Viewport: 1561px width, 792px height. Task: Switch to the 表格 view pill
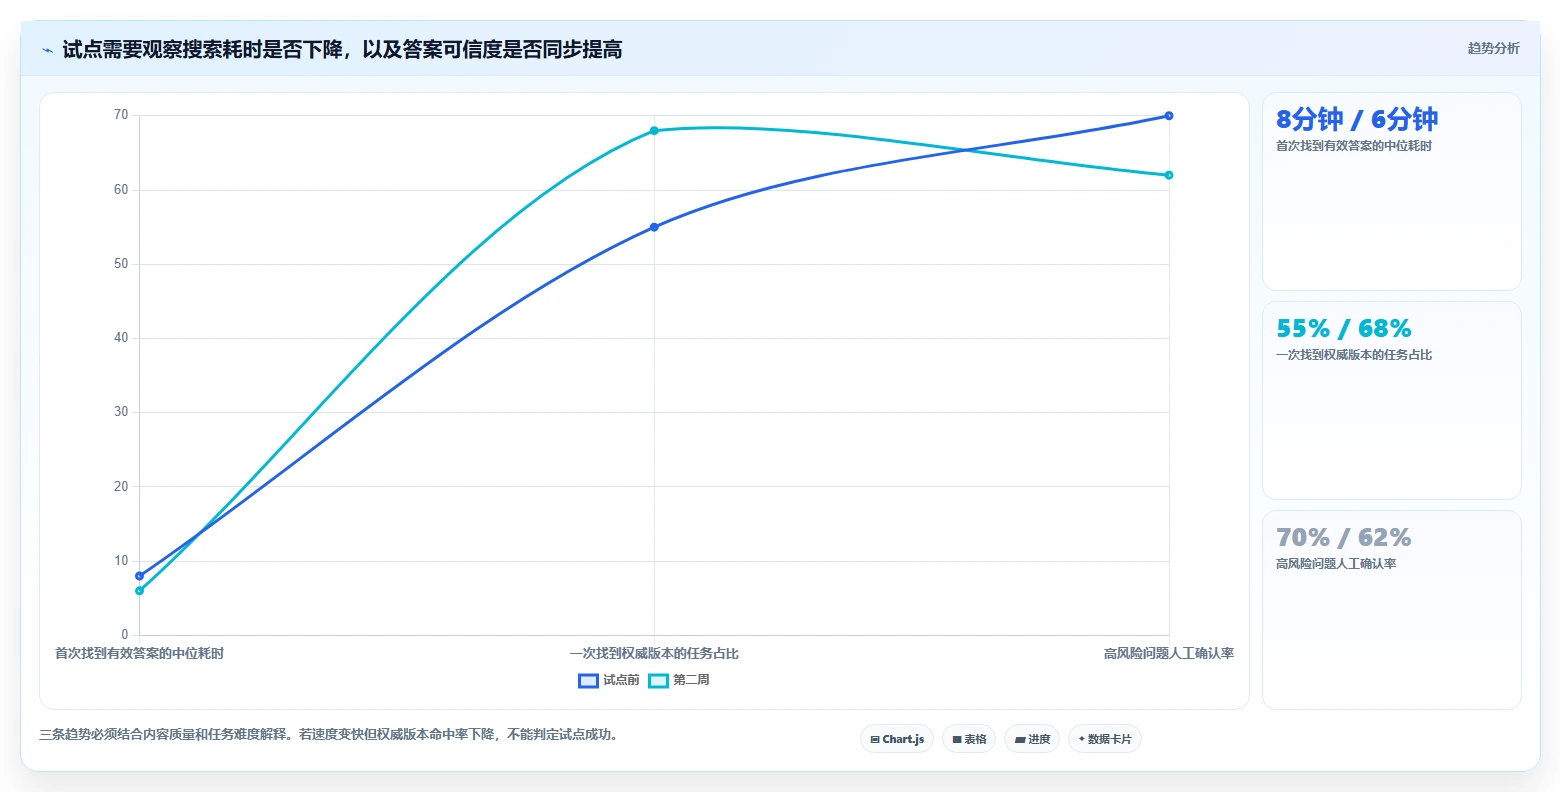point(969,739)
